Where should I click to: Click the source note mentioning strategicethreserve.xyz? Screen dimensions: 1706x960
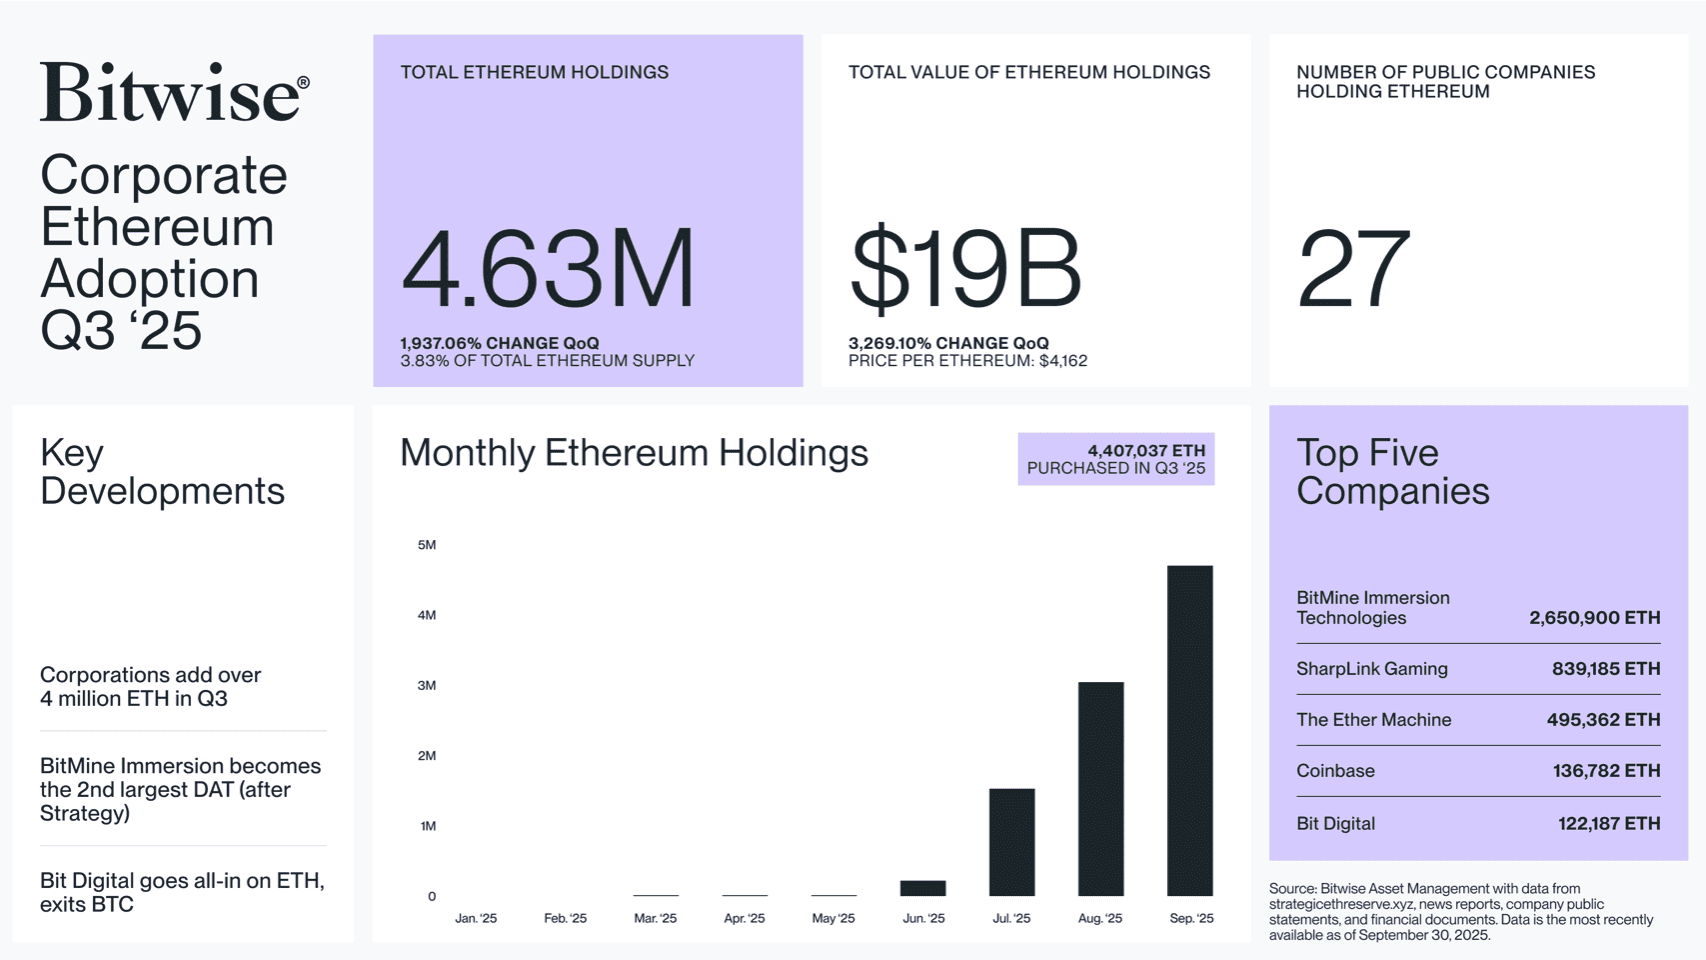[x=1461, y=911]
